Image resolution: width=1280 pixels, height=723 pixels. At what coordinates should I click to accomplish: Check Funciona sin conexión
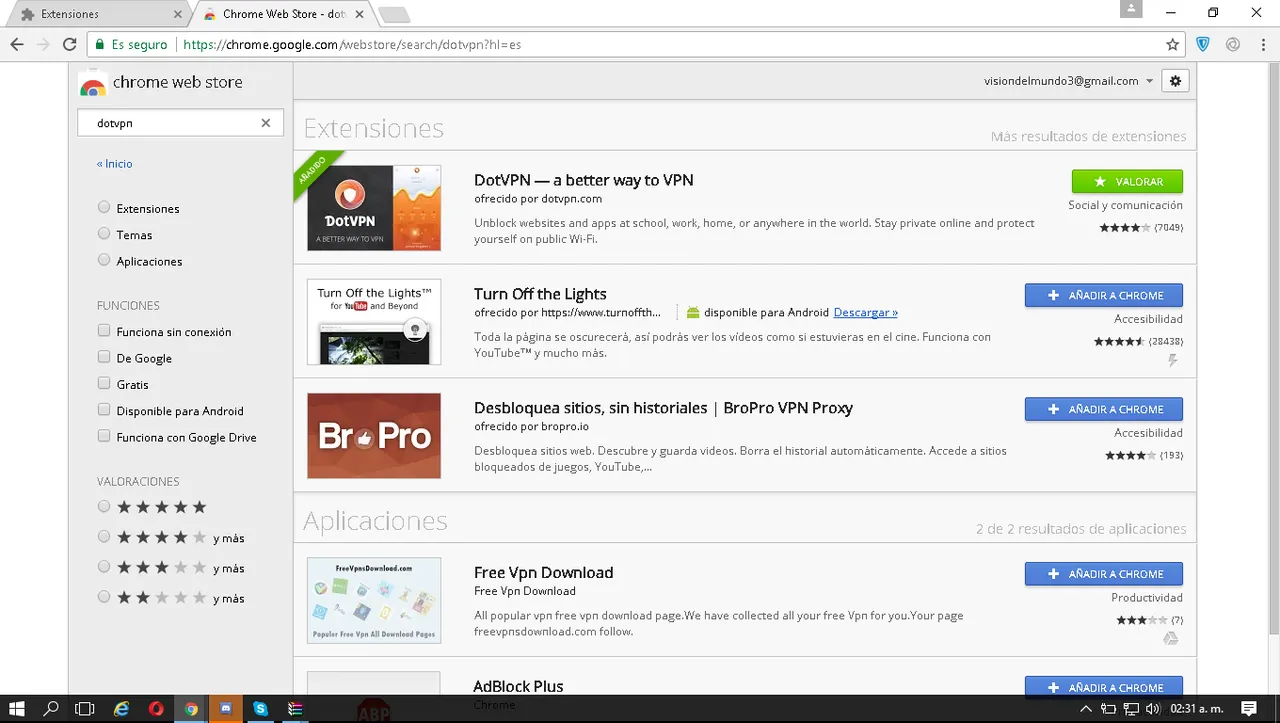pyautogui.click(x=104, y=331)
